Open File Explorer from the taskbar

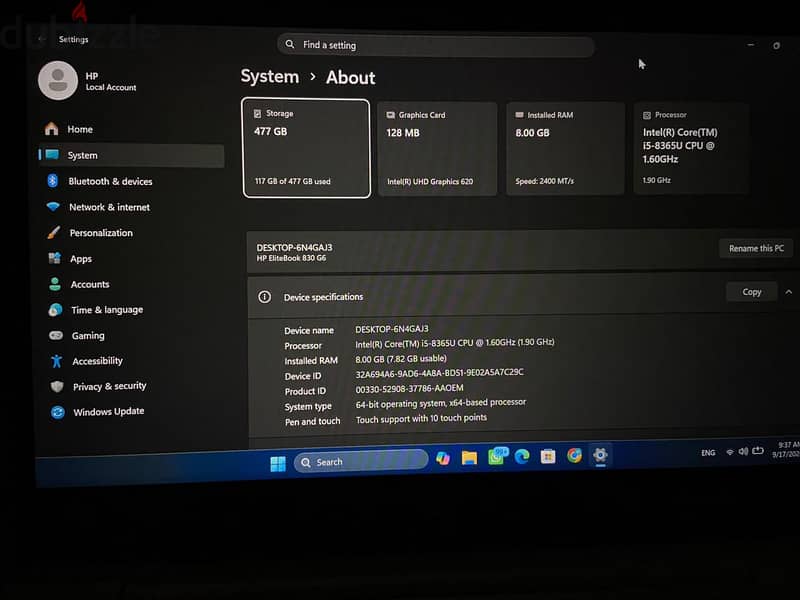click(469, 457)
